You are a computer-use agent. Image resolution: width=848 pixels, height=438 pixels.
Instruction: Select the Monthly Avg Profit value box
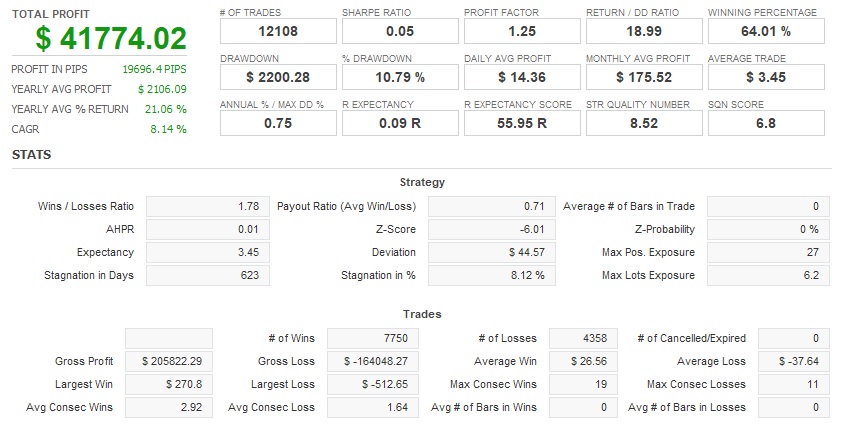click(x=644, y=77)
